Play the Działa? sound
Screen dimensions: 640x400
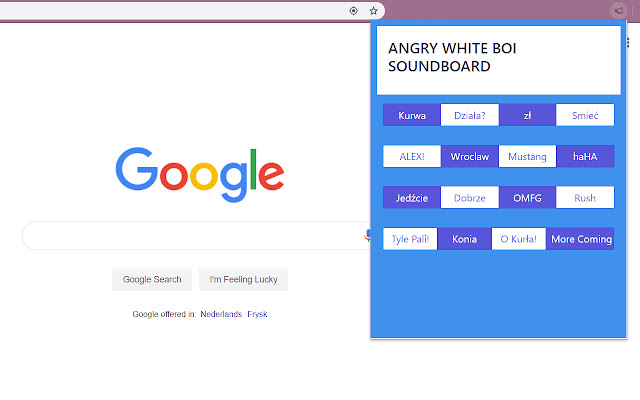point(469,115)
